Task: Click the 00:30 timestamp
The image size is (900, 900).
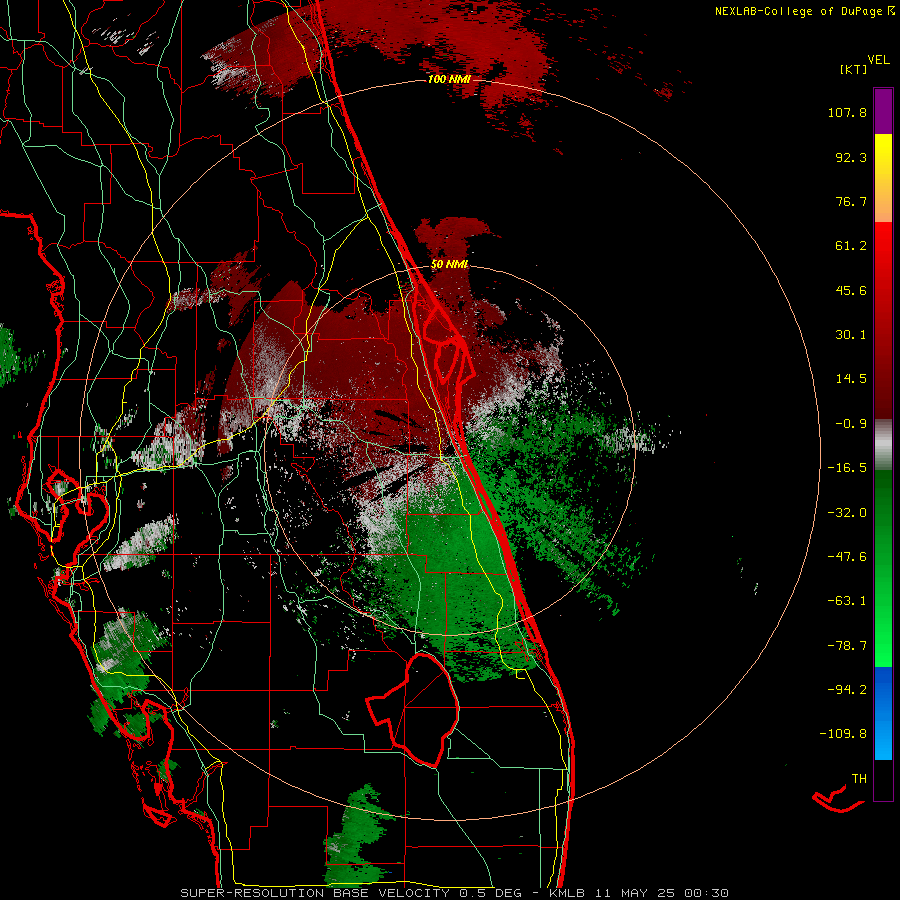Action: (x=709, y=893)
